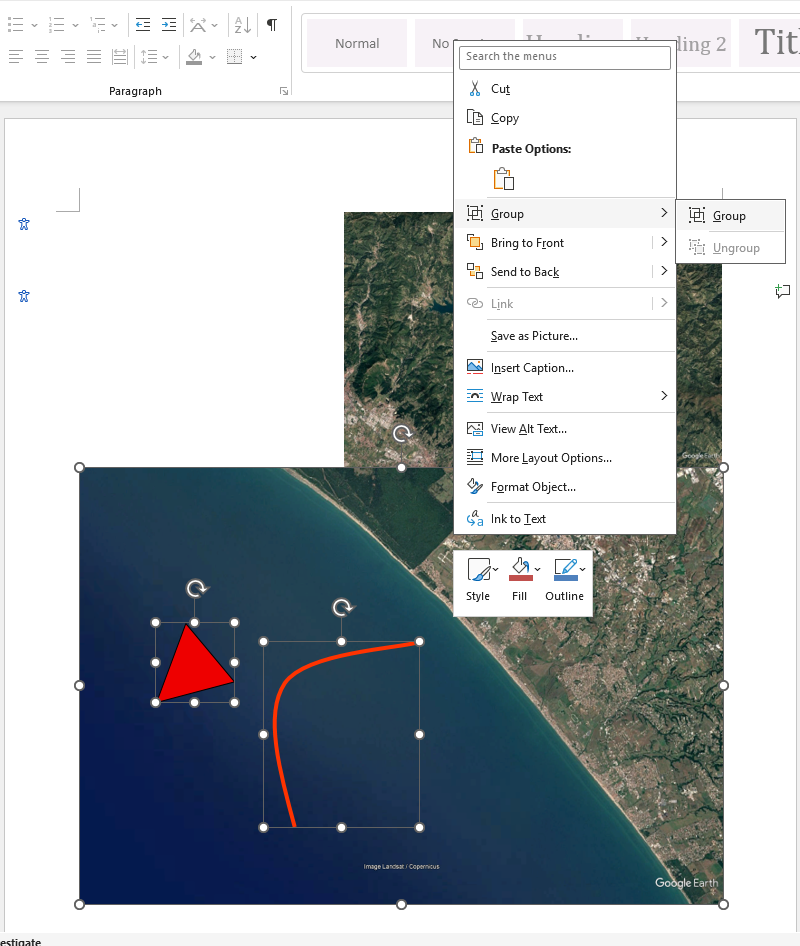
Task: Toggle Align Right alignment
Action: pos(68,57)
